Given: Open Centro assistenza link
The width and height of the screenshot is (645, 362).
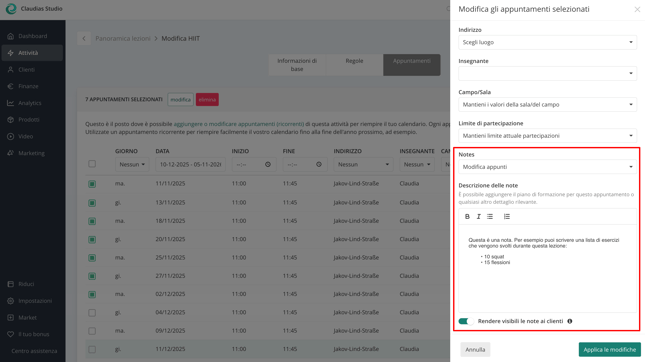Looking at the screenshot, I should click(34, 351).
